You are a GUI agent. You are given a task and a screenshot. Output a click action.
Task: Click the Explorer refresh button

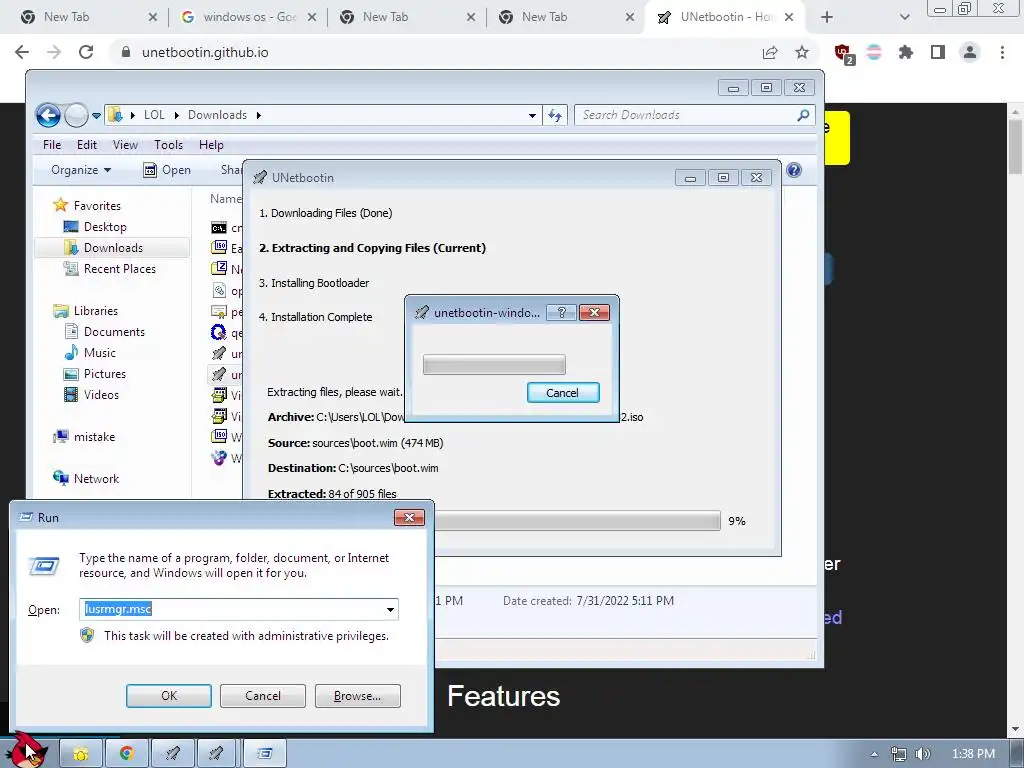[554, 116]
